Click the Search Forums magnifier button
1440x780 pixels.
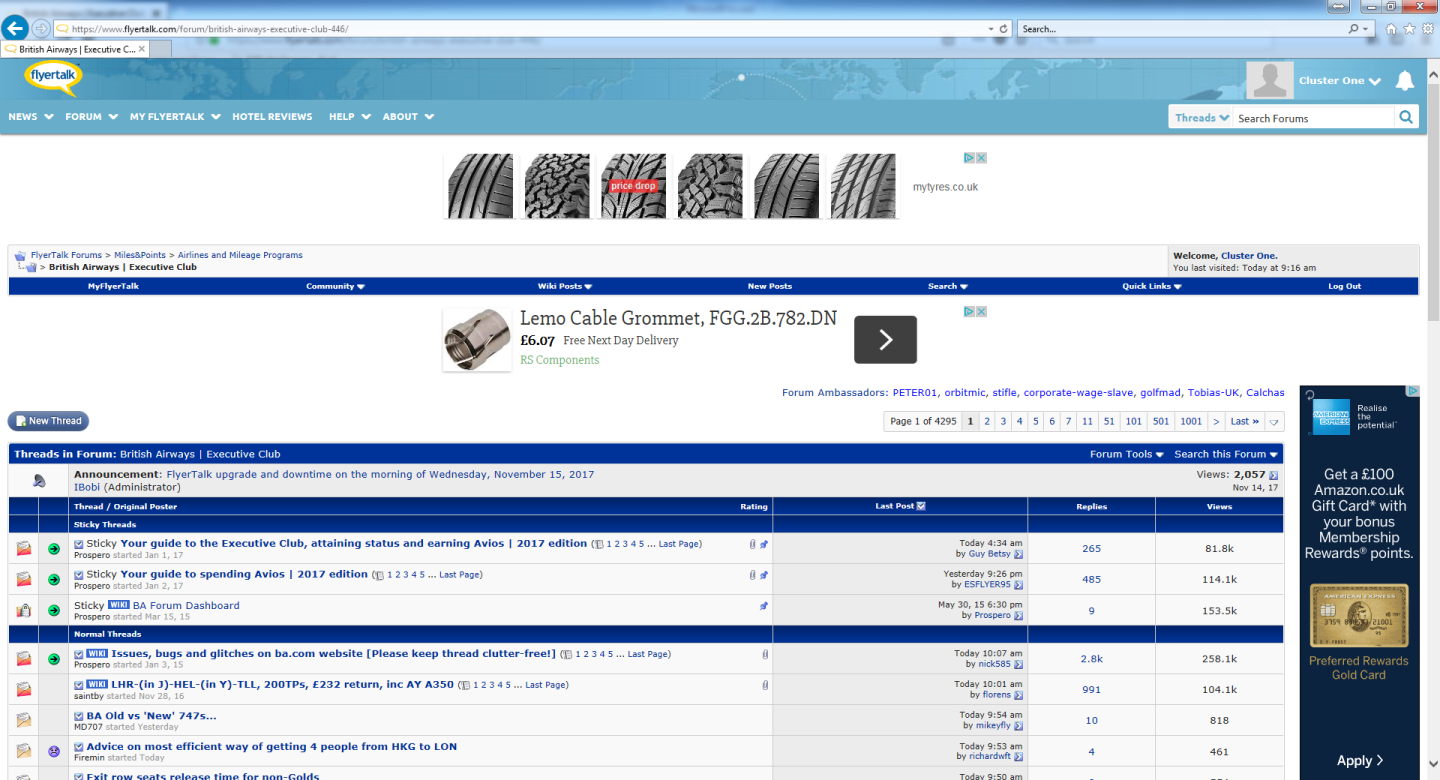[x=1406, y=117]
